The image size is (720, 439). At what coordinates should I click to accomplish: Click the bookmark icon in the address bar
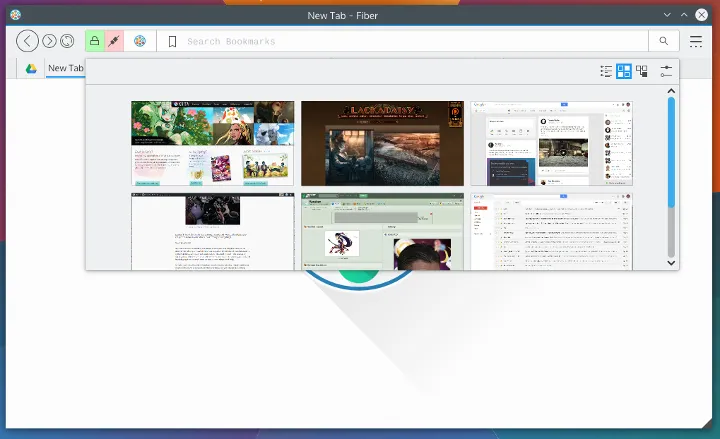(x=172, y=41)
